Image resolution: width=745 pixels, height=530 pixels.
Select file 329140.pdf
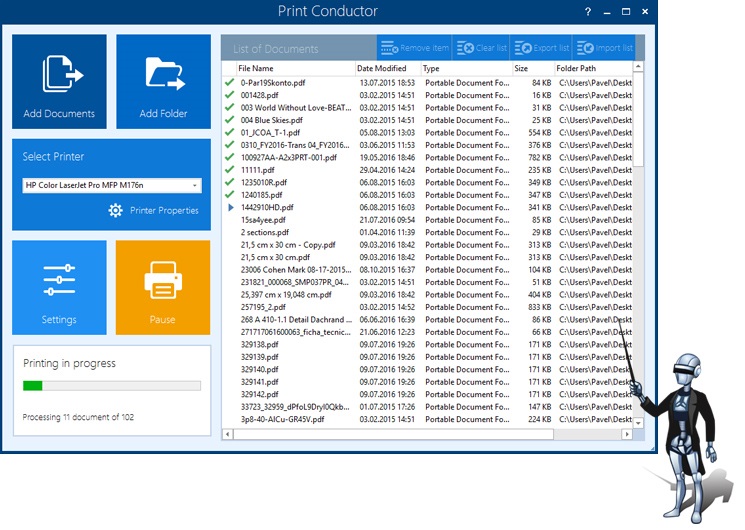pyautogui.click(x=259, y=369)
